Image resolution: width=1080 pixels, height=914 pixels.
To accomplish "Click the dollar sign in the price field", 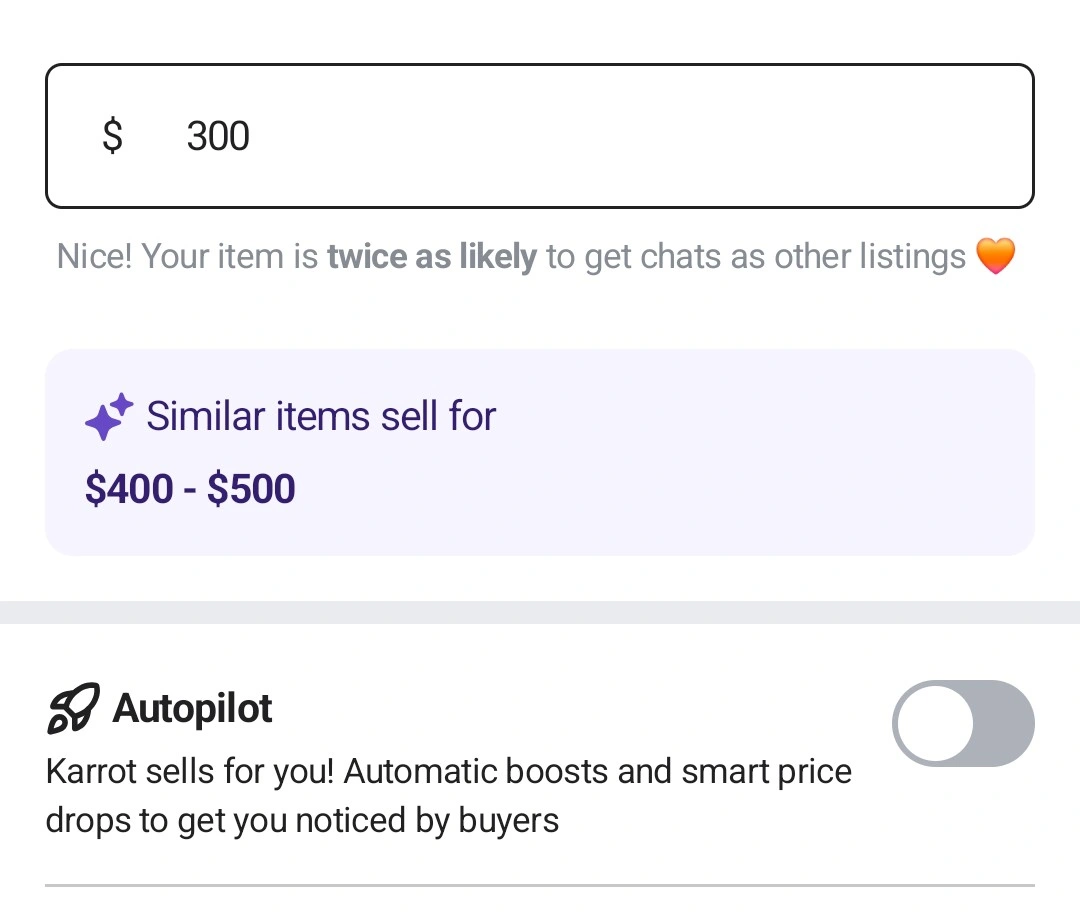I will pos(112,136).
